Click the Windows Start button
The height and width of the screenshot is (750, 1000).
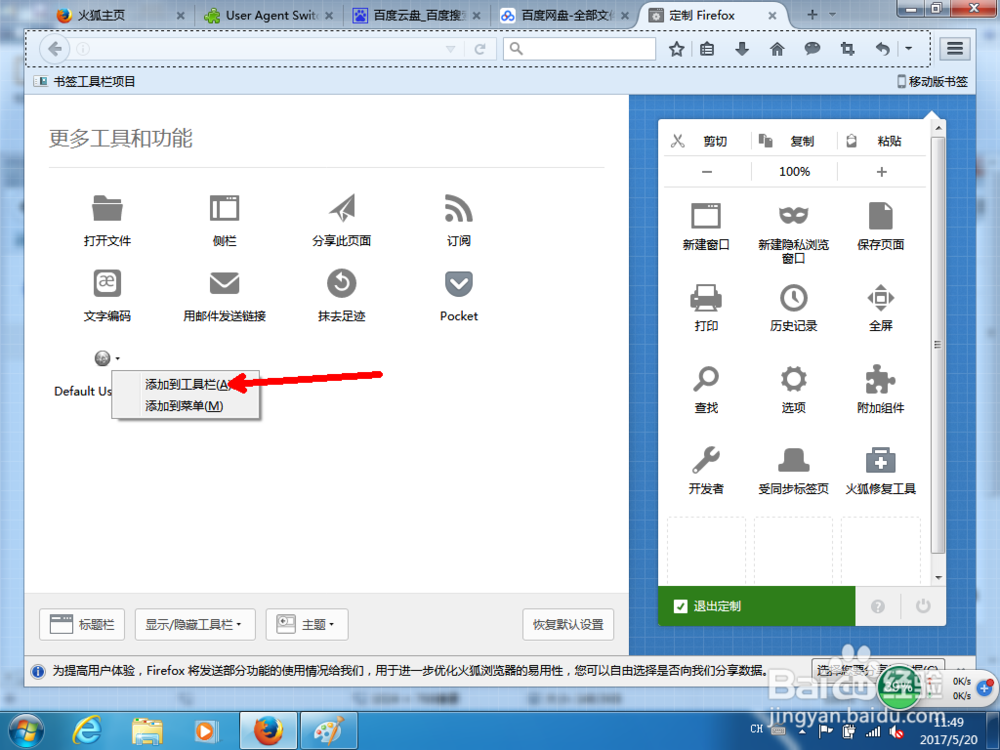(x=26, y=731)
